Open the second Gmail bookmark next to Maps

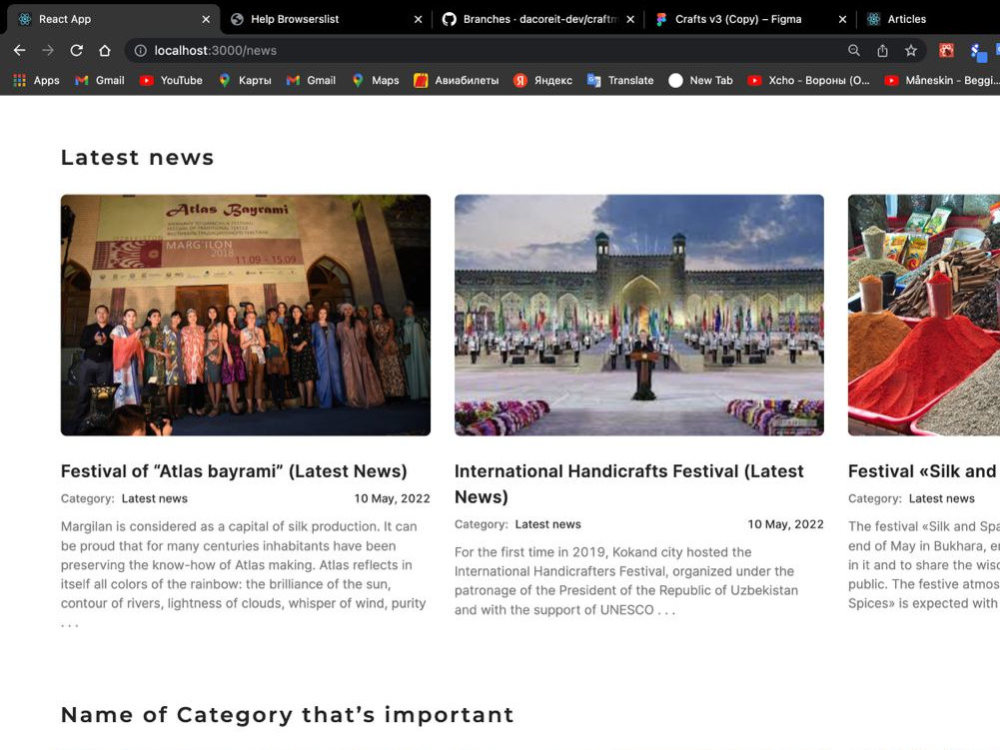tap(311, 80)
